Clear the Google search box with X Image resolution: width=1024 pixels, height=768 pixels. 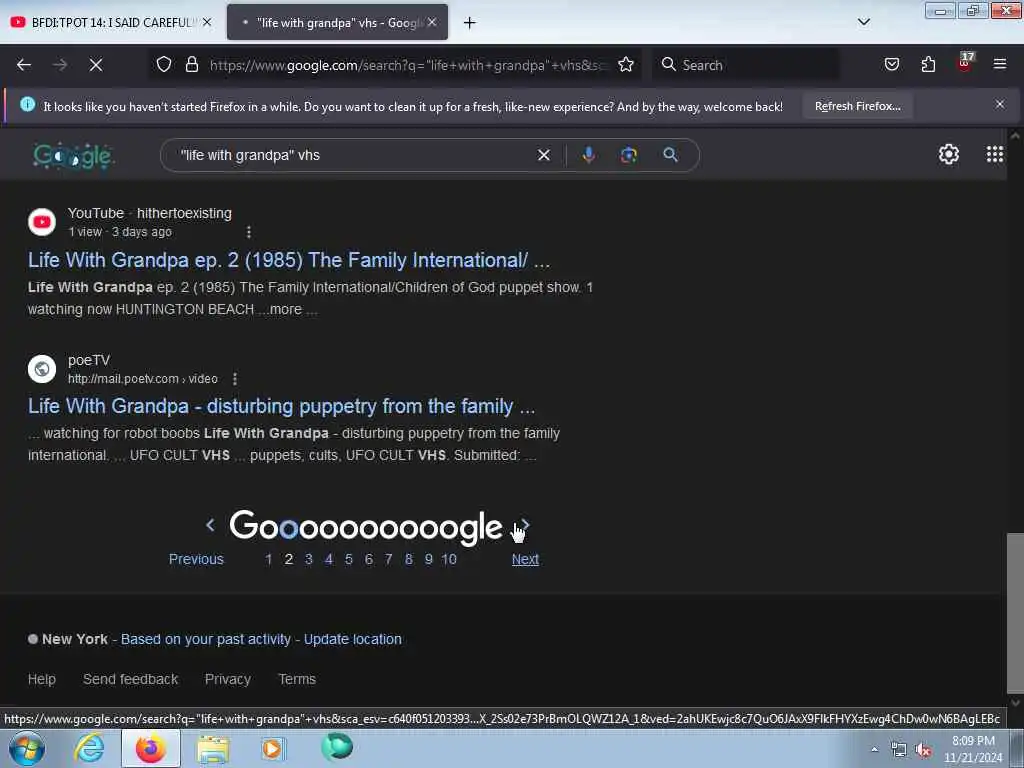tap(543, 155)
